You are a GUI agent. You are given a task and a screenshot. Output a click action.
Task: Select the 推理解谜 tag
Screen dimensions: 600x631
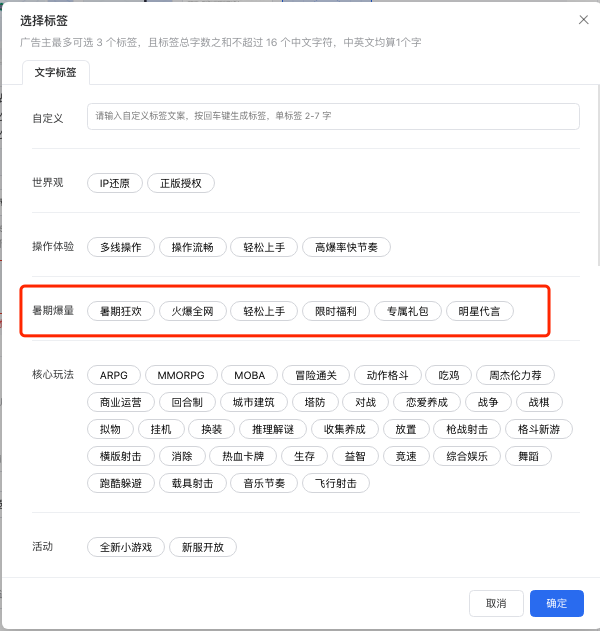273,429
